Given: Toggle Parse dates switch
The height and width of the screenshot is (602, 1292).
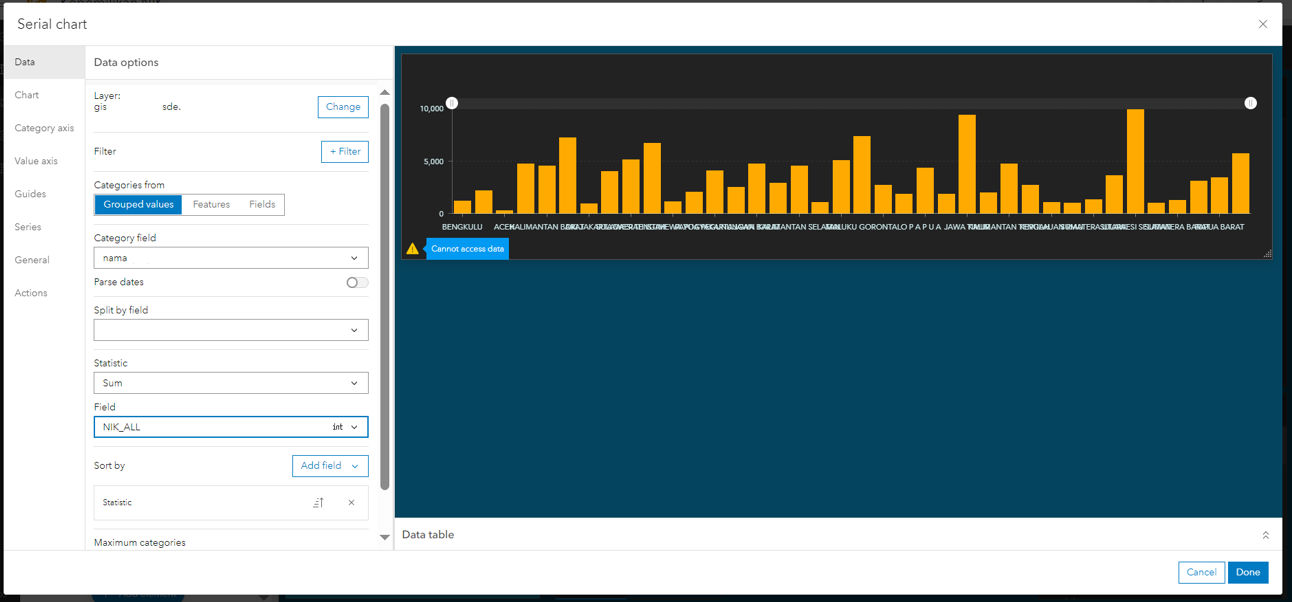Looking at the screenshot, I should (357, 282).
